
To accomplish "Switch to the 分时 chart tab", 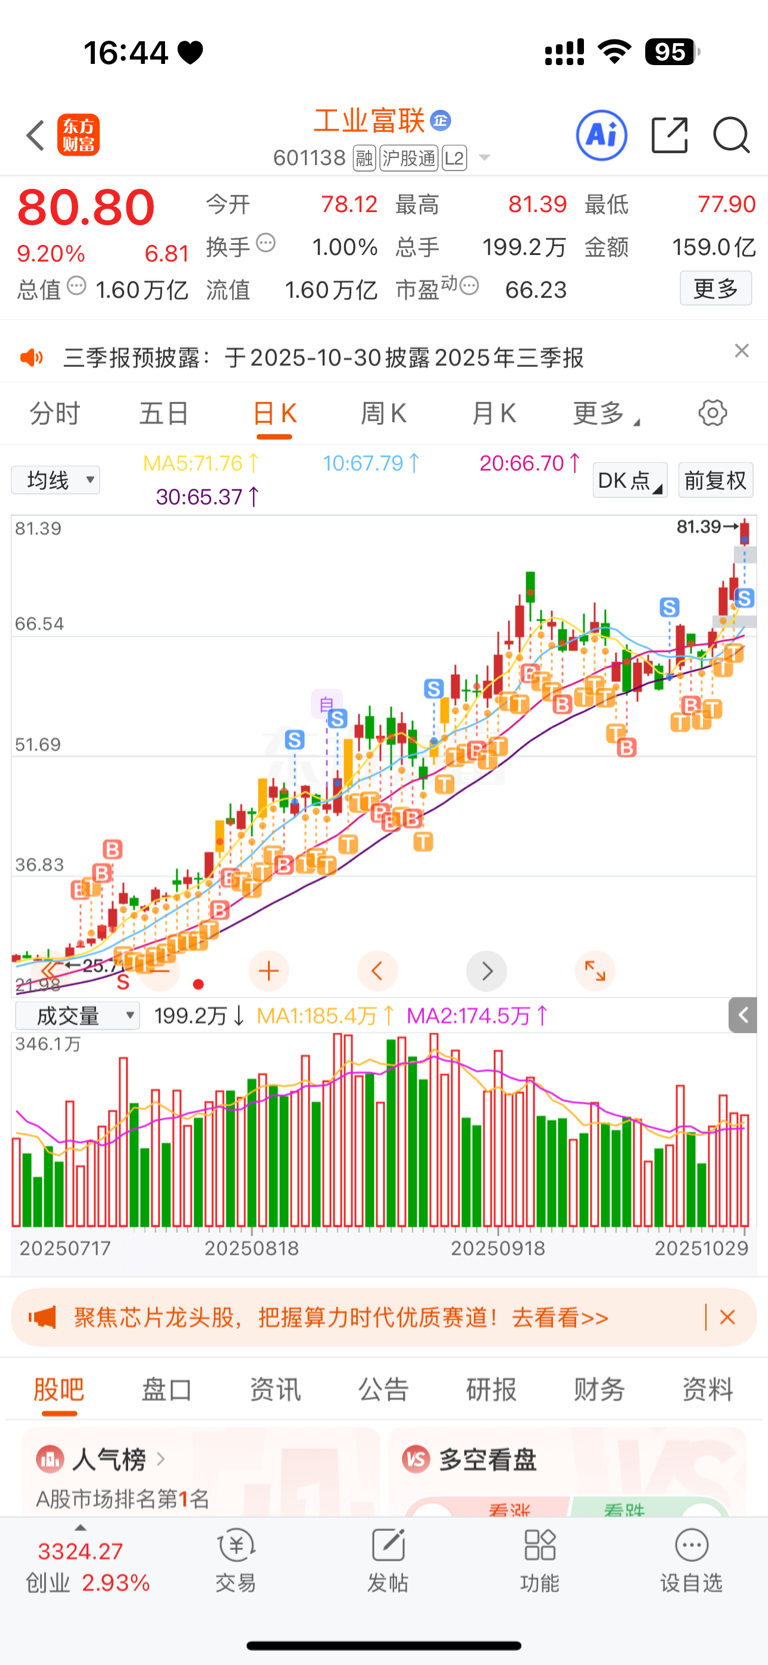I will coord(55,413).
